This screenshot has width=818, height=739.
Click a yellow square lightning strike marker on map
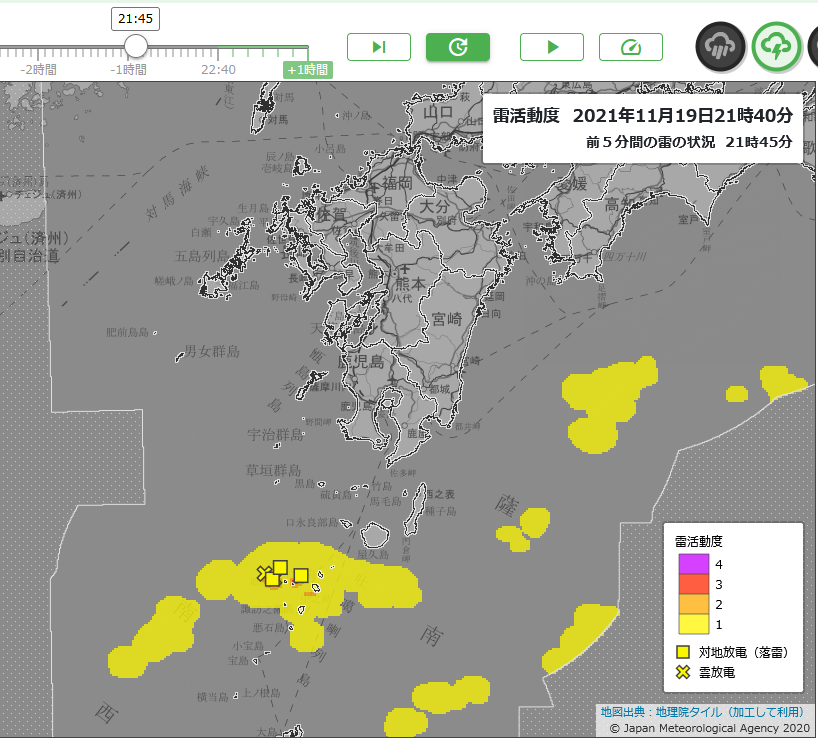[281, 566]
